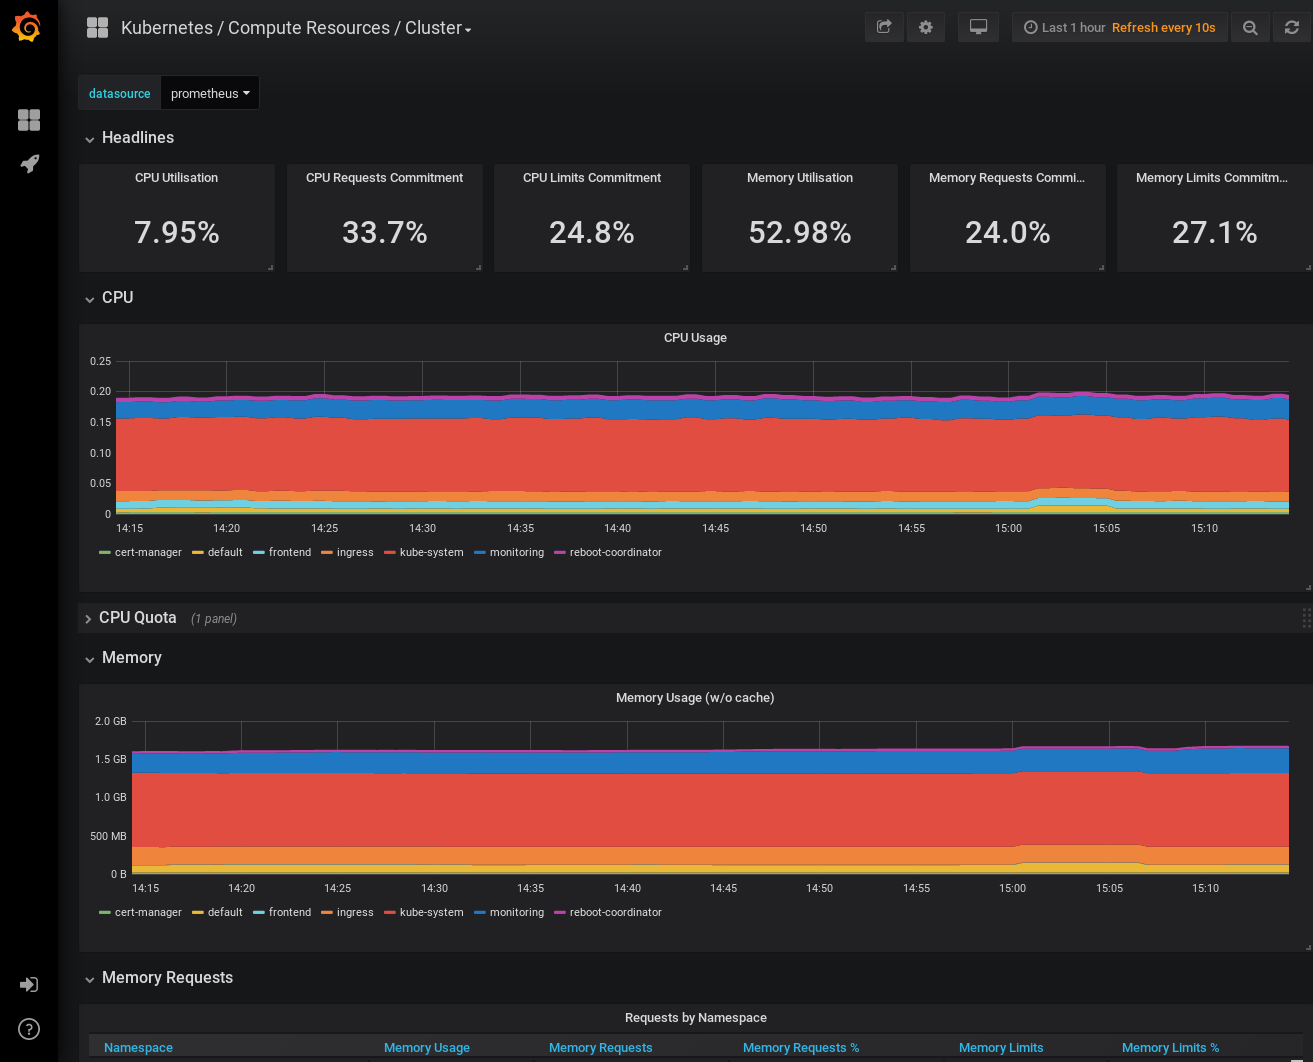The width and height of the screenshot is (1313, 1062).
Task: Click cert-manager color swatch in CPU legend
Action: pos(105,553)
